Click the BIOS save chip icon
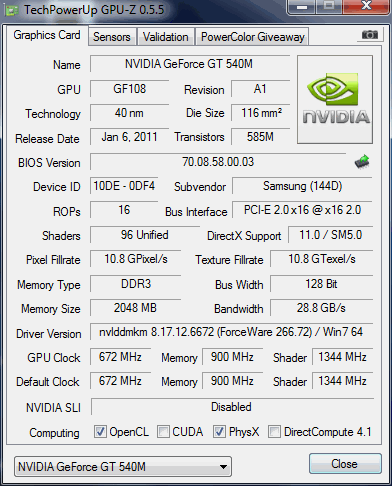Screen dimensions: 392x486 (x=362, y=162)
